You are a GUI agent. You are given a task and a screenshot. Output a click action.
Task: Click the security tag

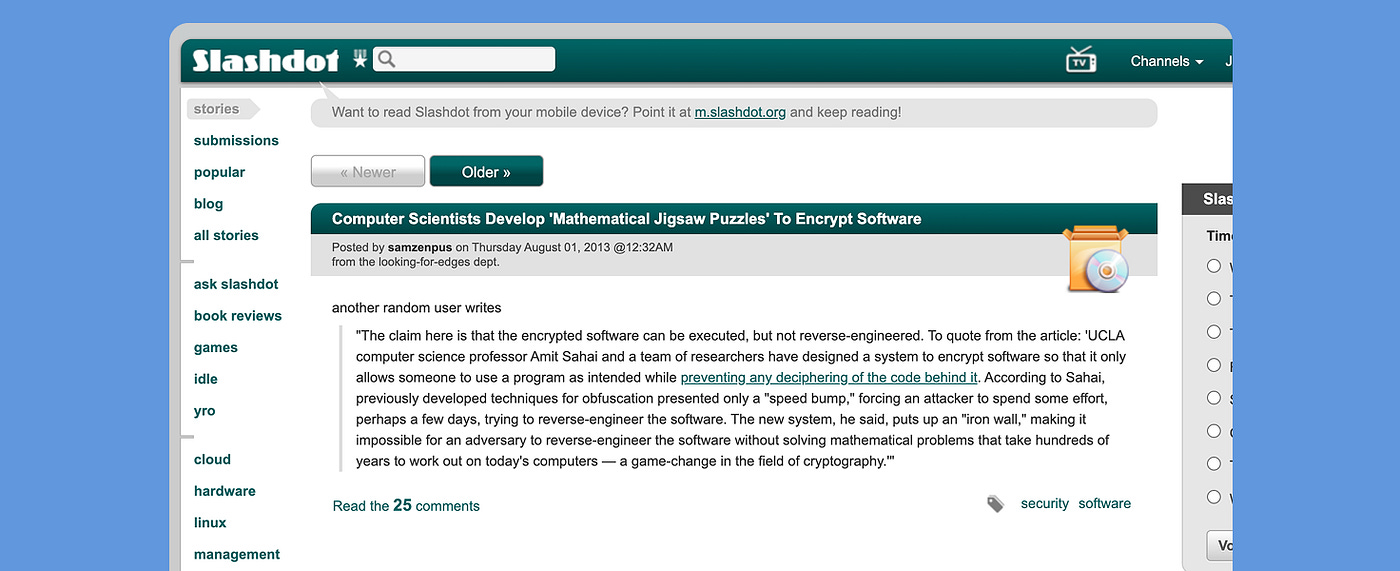click(1045, 503)
